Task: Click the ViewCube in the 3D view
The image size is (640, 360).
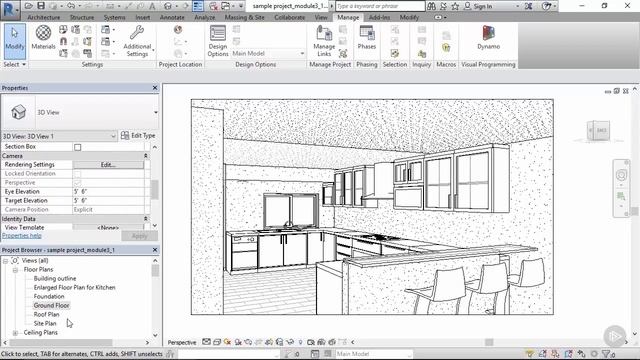Action: (x=598, y=131)
